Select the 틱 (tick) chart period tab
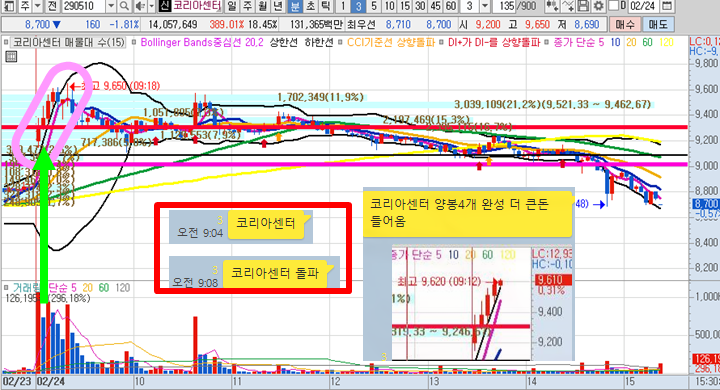The image size is (720, 390). 326,6
